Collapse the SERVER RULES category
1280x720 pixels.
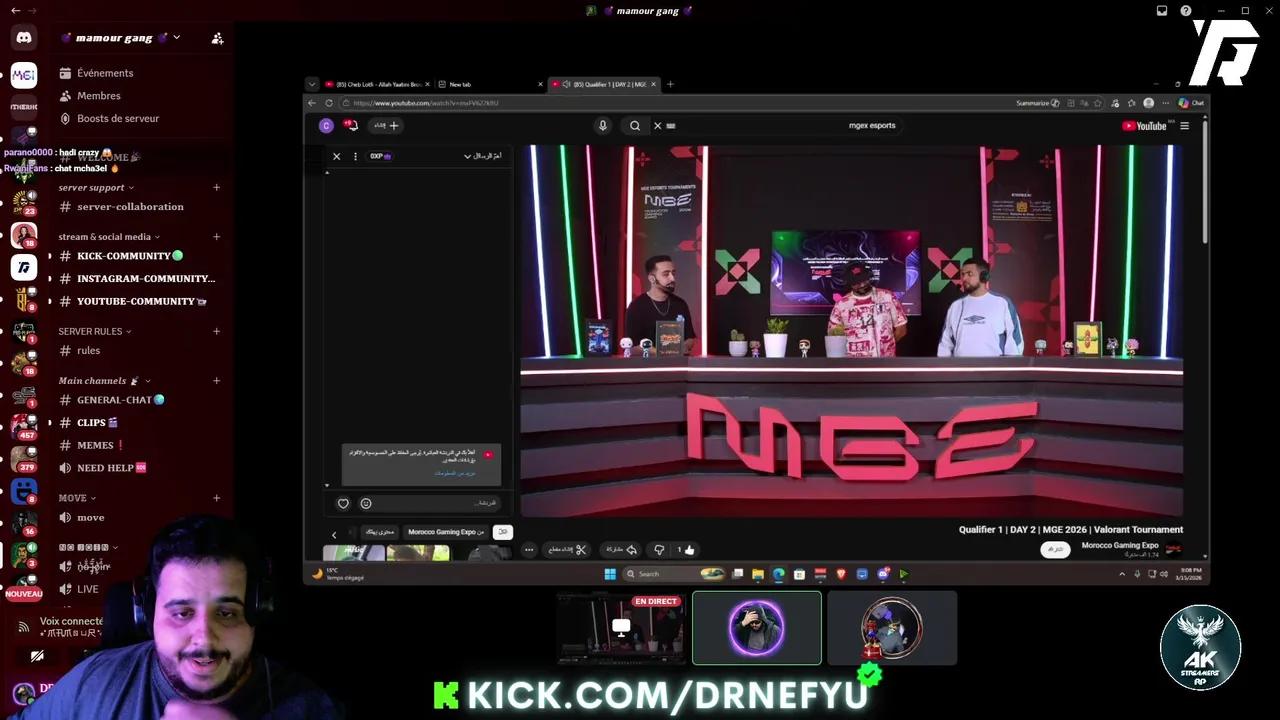[x=95, y=331]
